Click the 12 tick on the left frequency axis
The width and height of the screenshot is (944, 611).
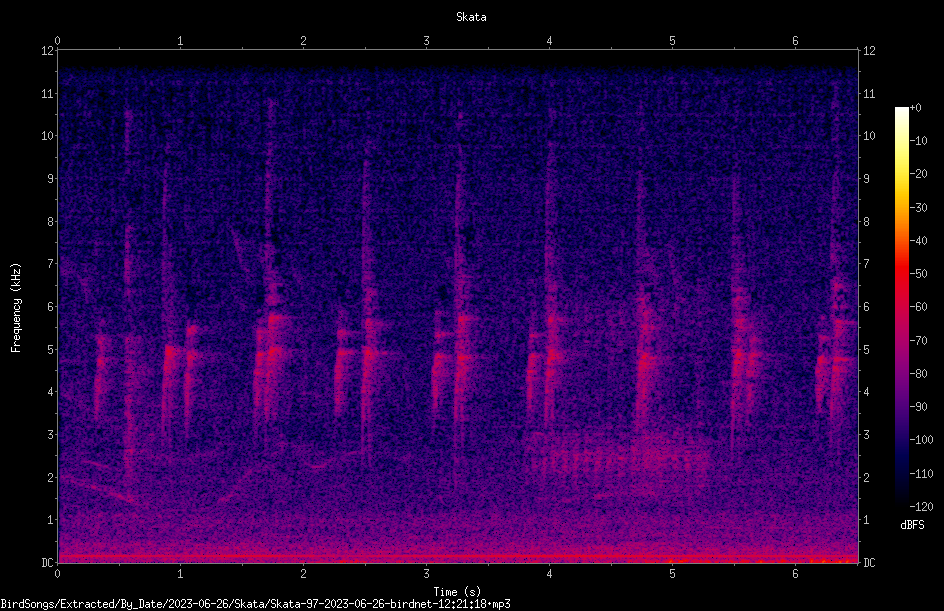coord(48,51)
